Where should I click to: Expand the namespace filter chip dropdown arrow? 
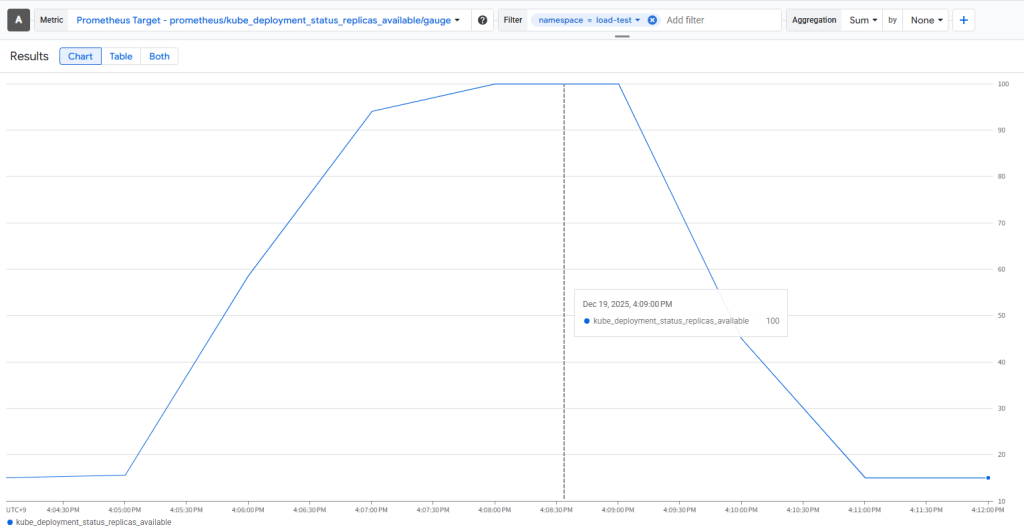[x=637, y=20]
